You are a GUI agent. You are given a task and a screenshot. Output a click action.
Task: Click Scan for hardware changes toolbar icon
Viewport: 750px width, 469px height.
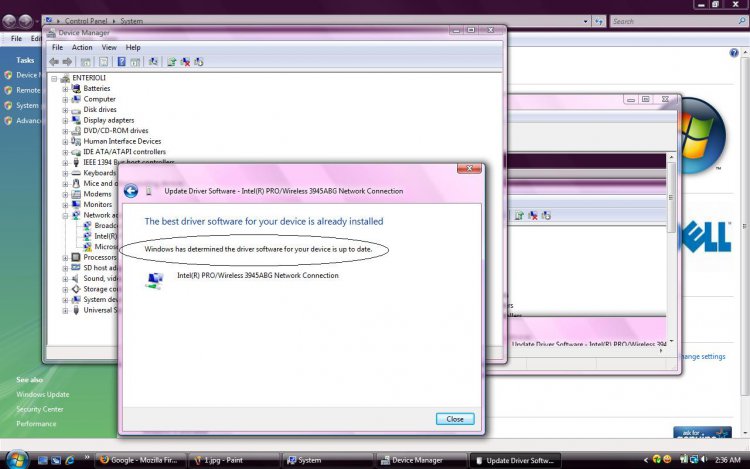tap(153, 62)
